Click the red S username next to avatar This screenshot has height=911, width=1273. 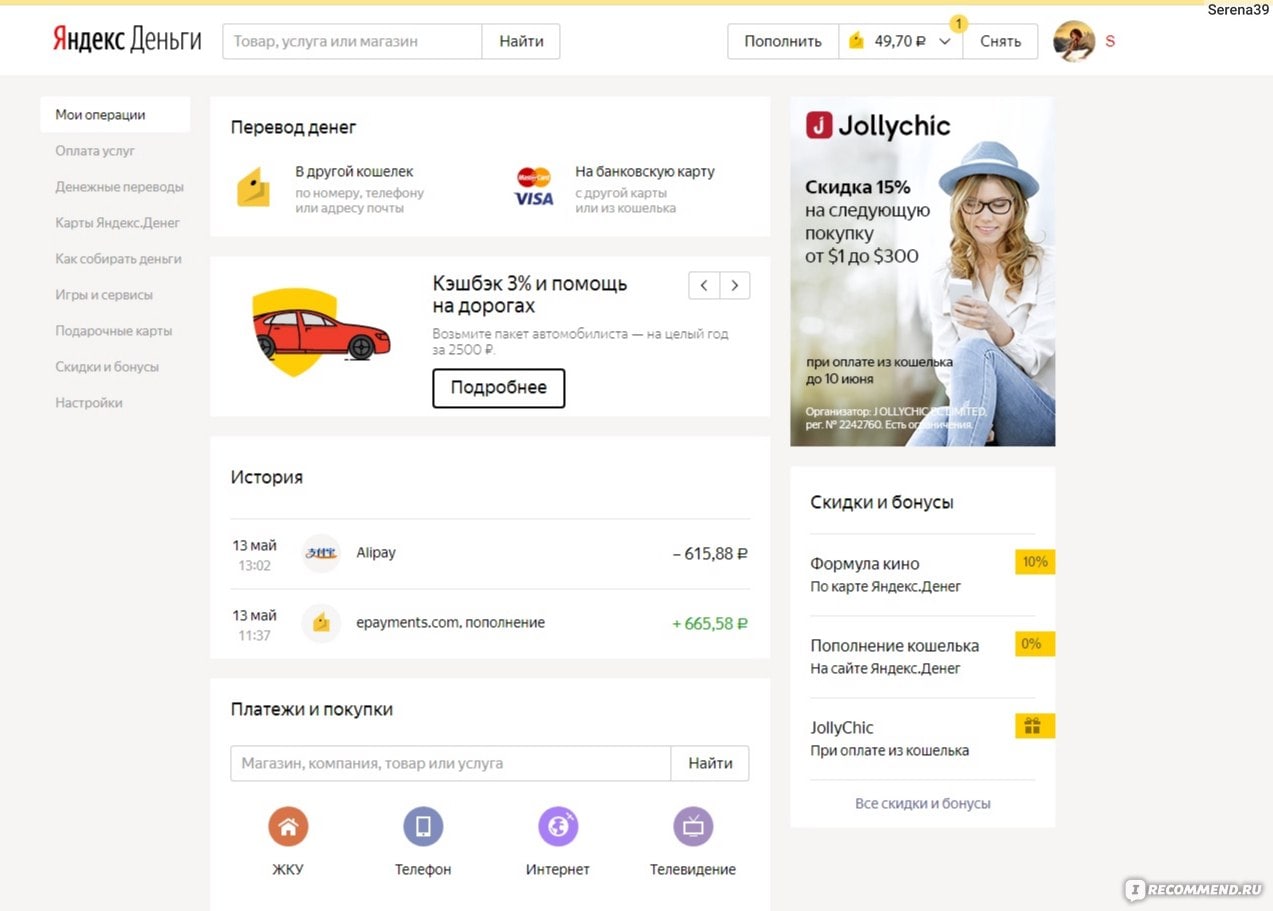pos(1110,41)
